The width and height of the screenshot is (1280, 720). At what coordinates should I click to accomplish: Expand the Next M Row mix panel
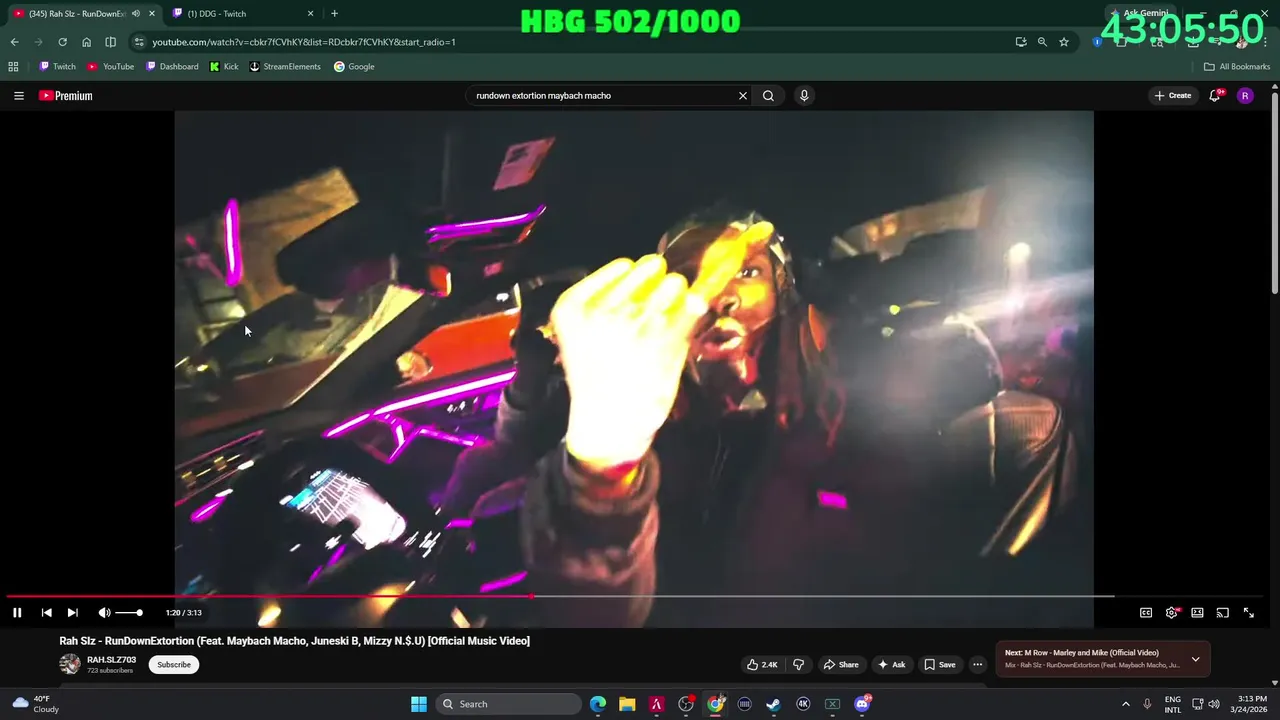[1195, 659]
